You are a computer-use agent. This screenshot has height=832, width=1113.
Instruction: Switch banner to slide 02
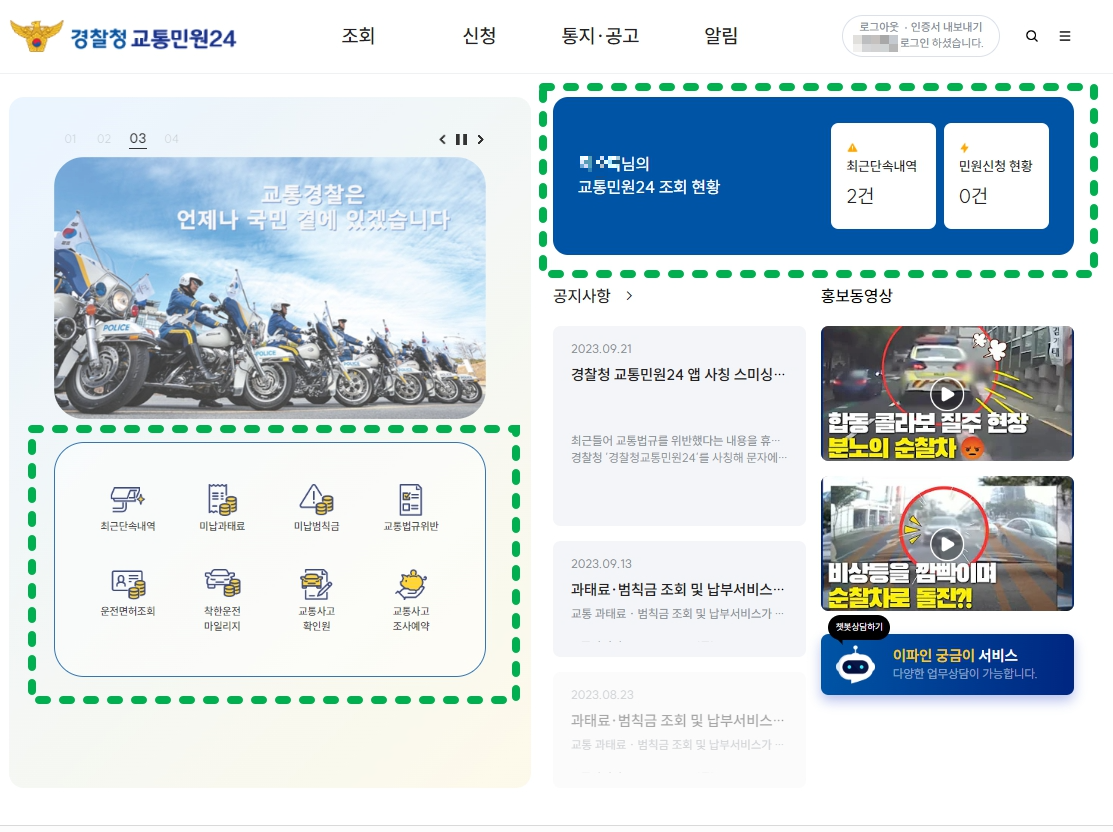coord(104,138)
